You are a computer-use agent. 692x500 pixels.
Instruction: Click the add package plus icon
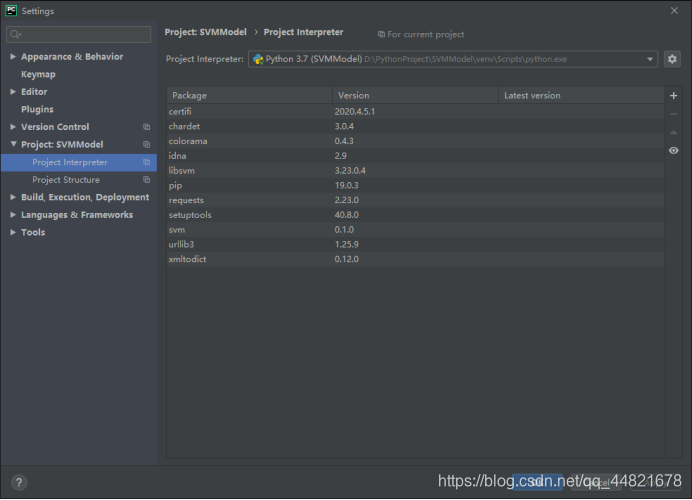673,96
